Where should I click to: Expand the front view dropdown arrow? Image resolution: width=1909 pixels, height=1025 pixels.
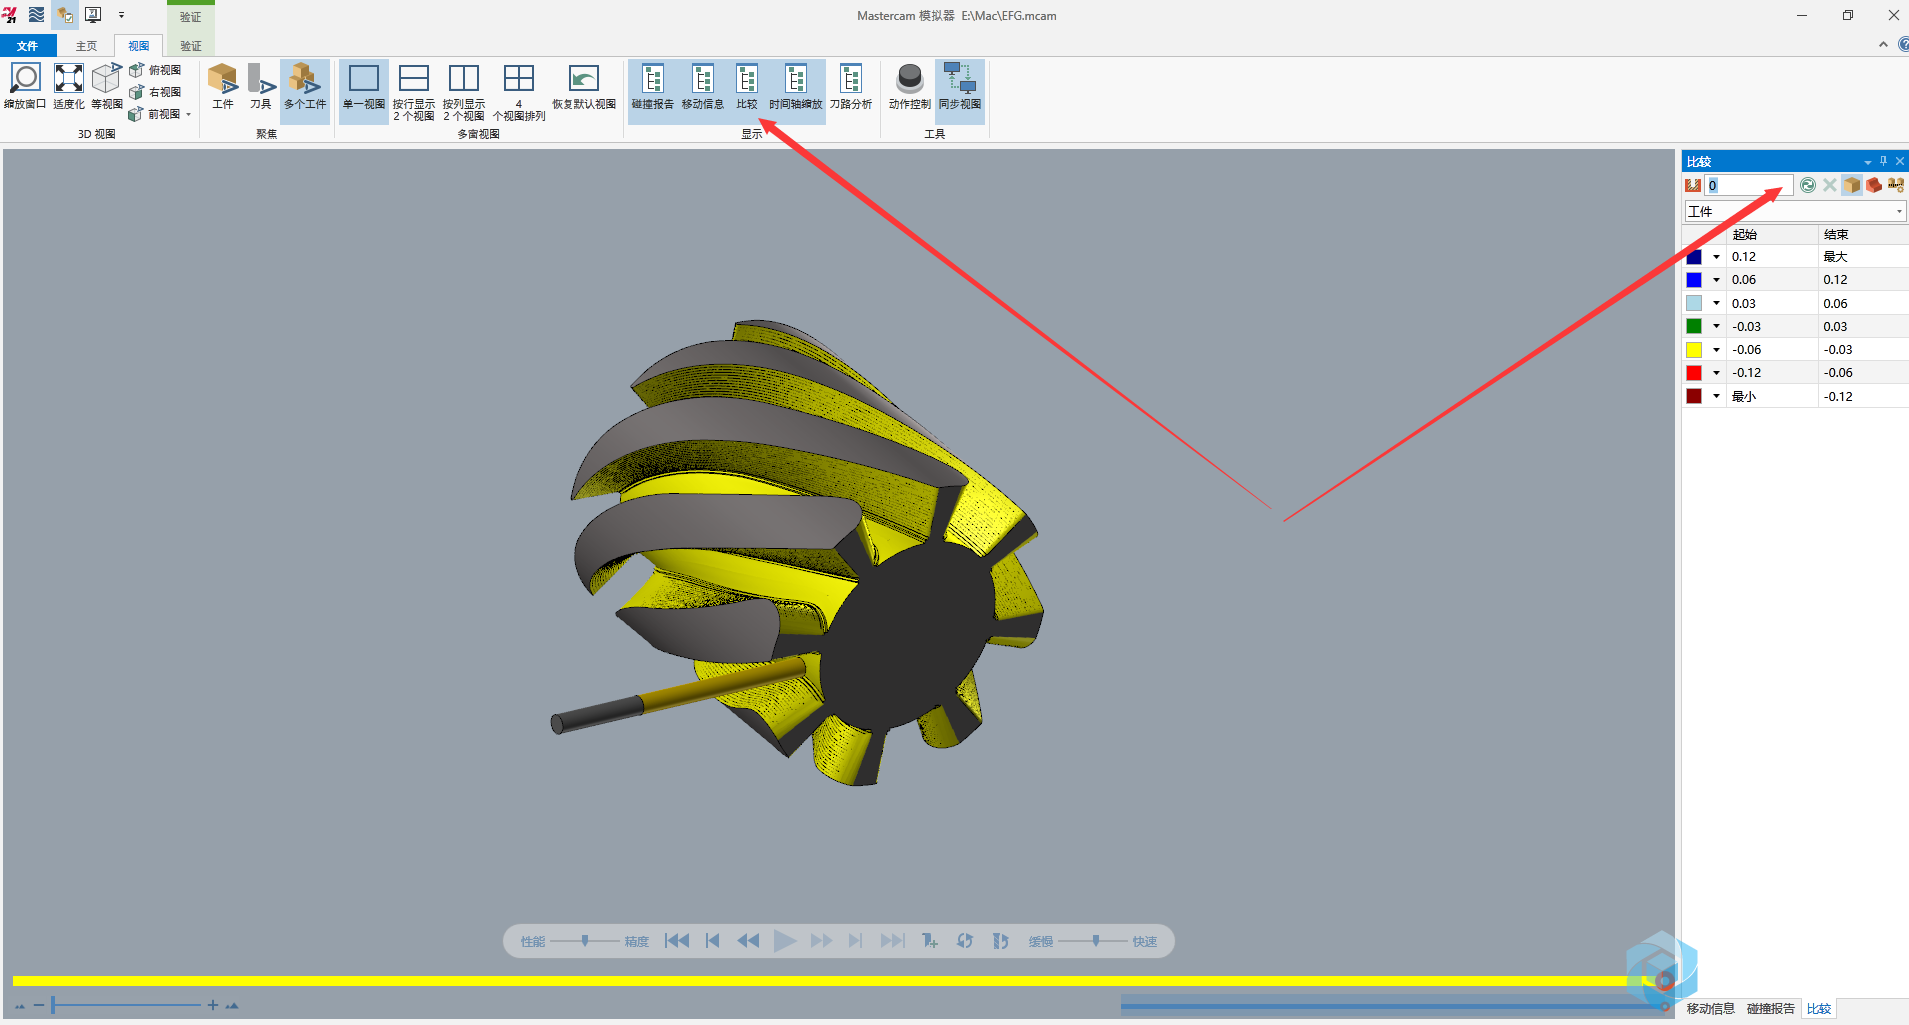(x=188, y=115)
